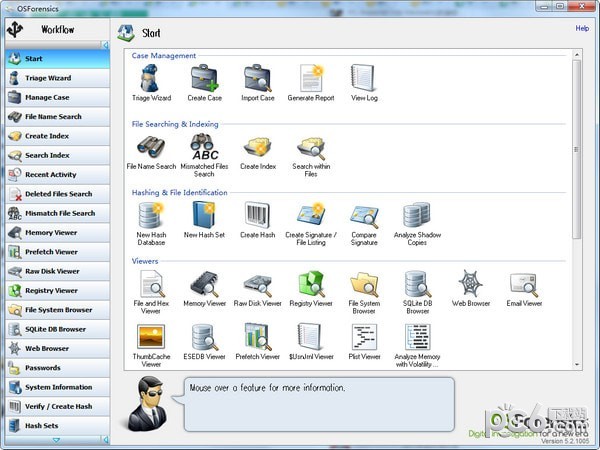Open Deleted Files Search in sidebar
This screenshot has height=450, width=600.
58,194
